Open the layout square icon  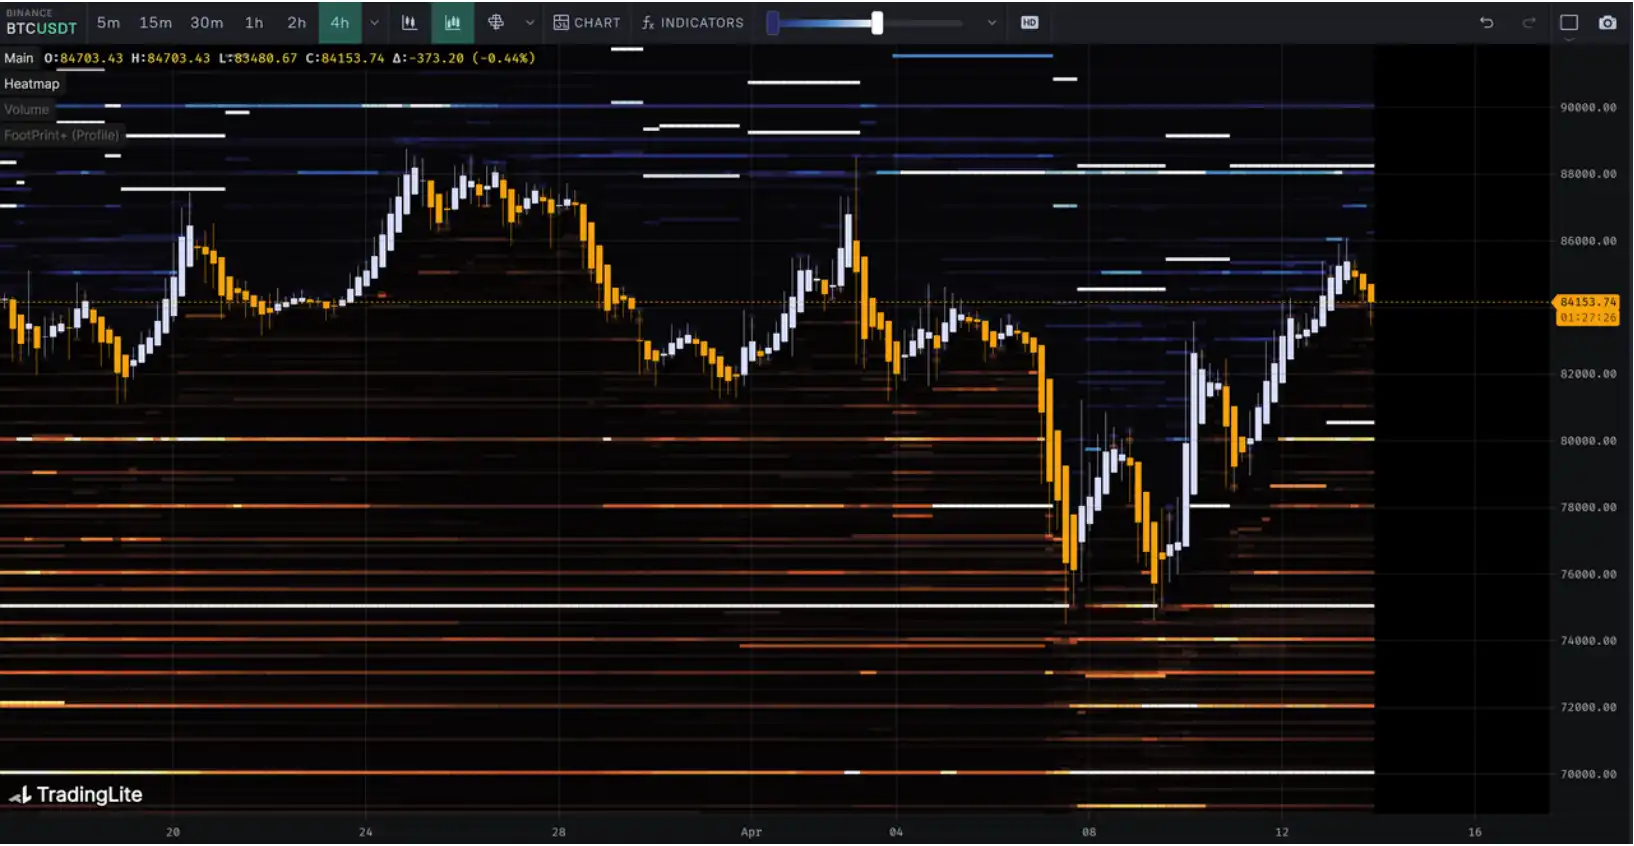[x=1569, y=22]
